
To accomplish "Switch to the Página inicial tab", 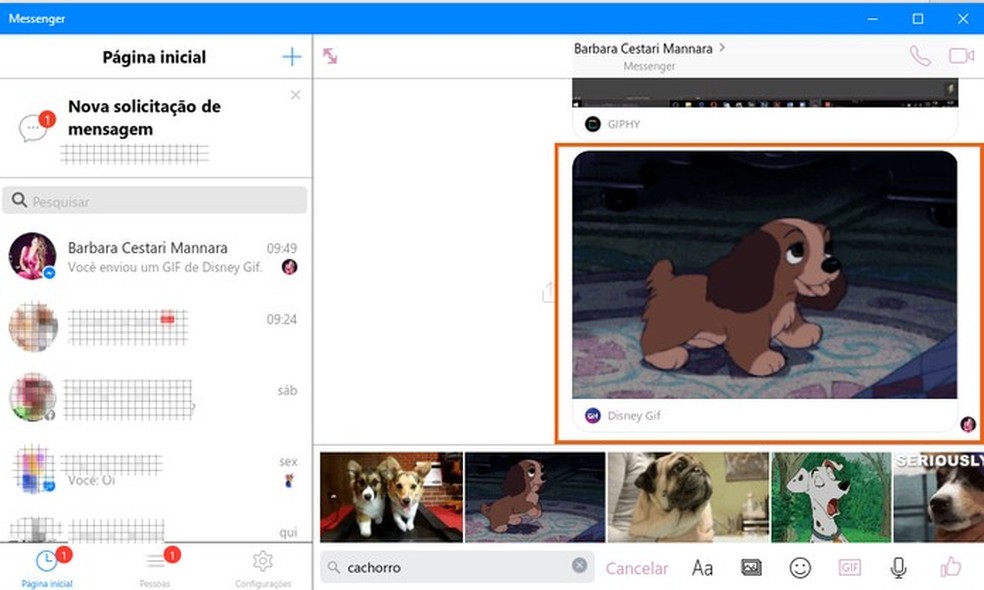I will (46, 565).
